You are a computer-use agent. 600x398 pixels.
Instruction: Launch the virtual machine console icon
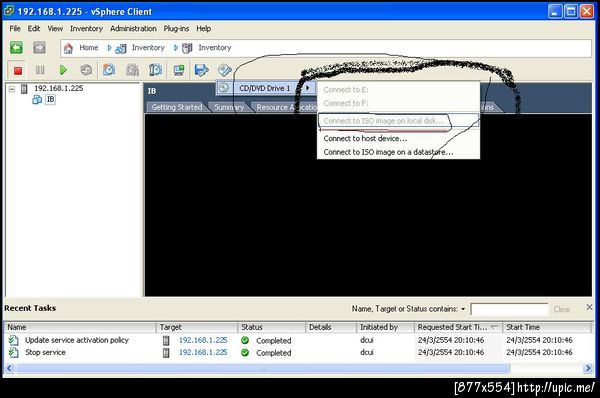click(x=179, y=70)
